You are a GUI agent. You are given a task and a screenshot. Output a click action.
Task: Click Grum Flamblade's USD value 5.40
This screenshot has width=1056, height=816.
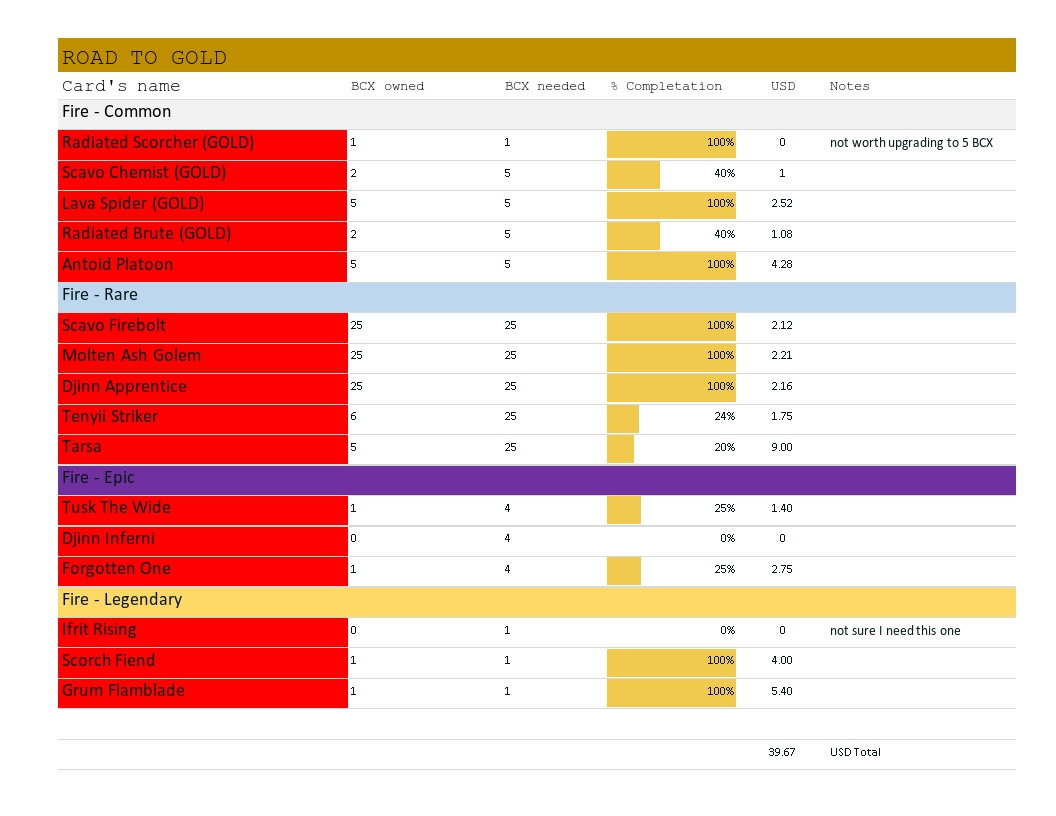782,691
